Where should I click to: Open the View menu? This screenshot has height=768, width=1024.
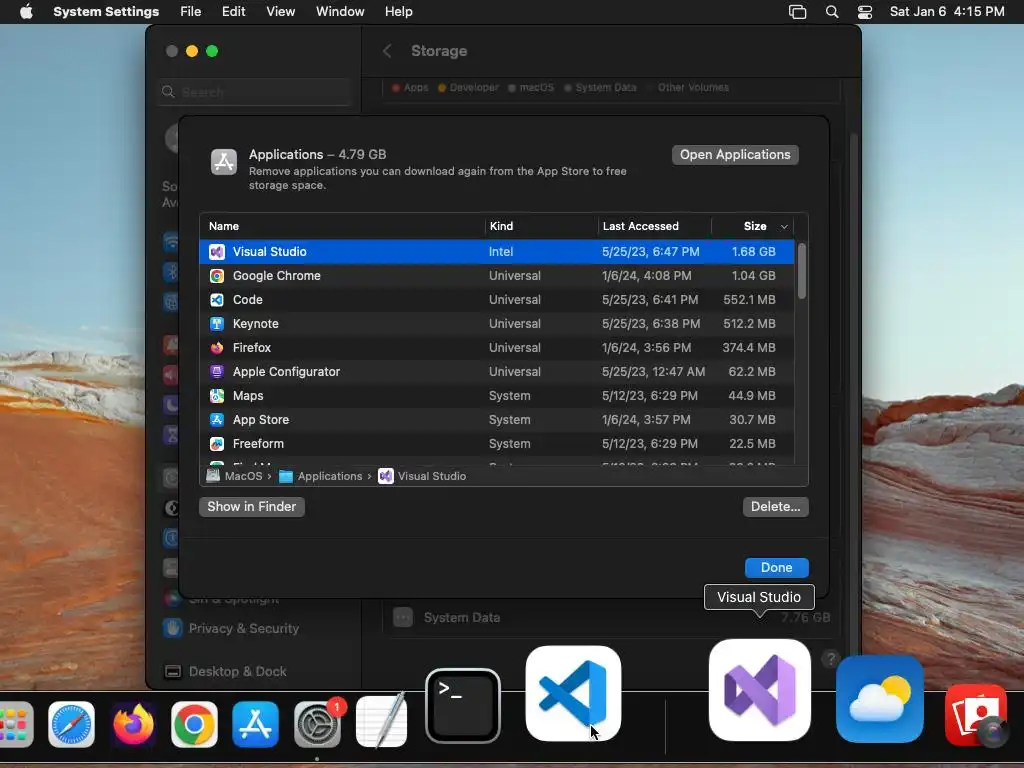pos(281,12)
